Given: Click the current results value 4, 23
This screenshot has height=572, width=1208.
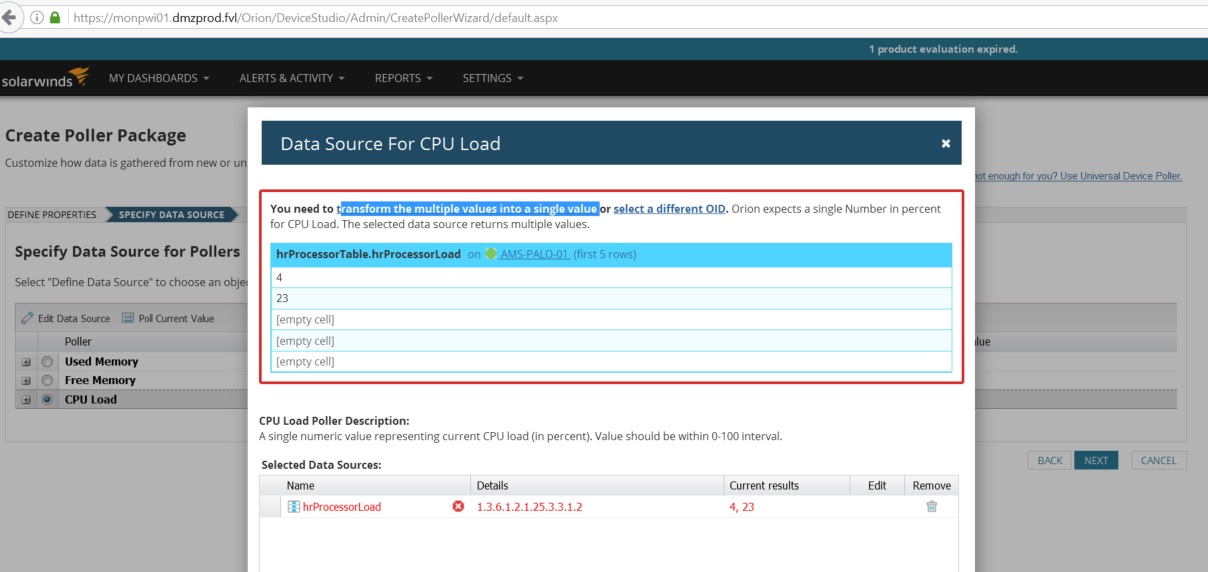Looking at the screenshot, I should pos(742,507).
